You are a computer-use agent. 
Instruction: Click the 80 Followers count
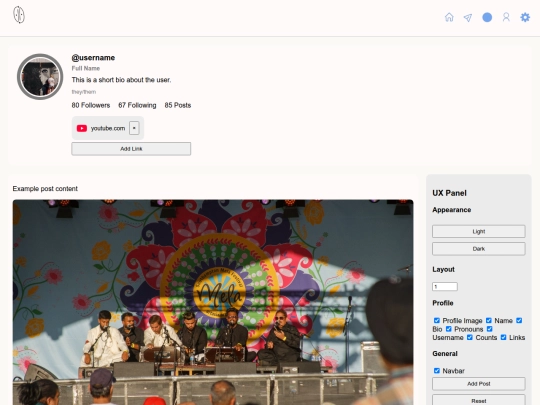(91, 105)
